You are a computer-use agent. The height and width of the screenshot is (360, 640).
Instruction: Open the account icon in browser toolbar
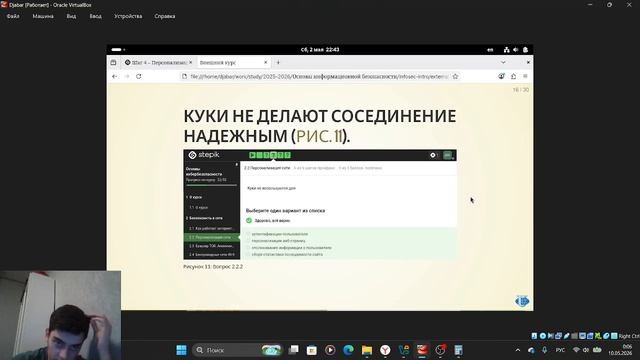click(x=501, y=76)
